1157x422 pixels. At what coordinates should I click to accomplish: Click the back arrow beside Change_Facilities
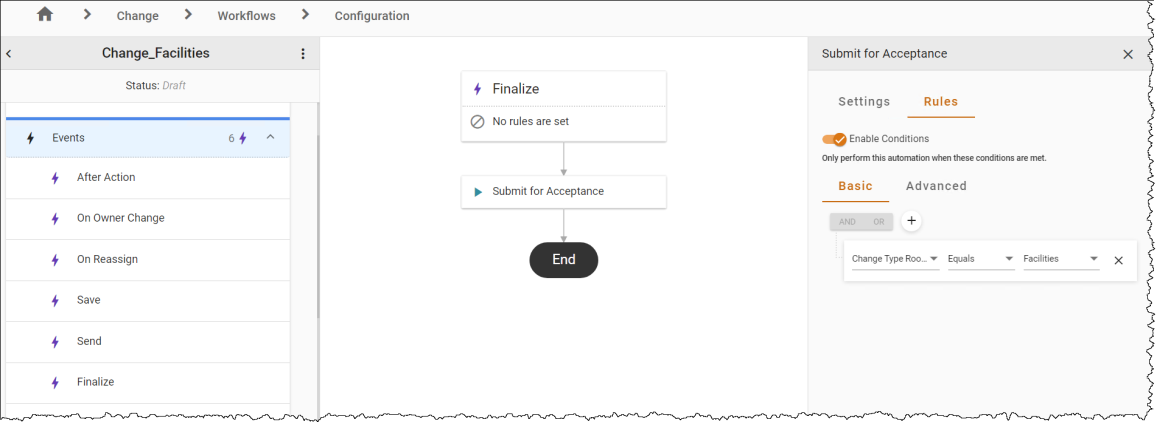(x=8, y=54)
